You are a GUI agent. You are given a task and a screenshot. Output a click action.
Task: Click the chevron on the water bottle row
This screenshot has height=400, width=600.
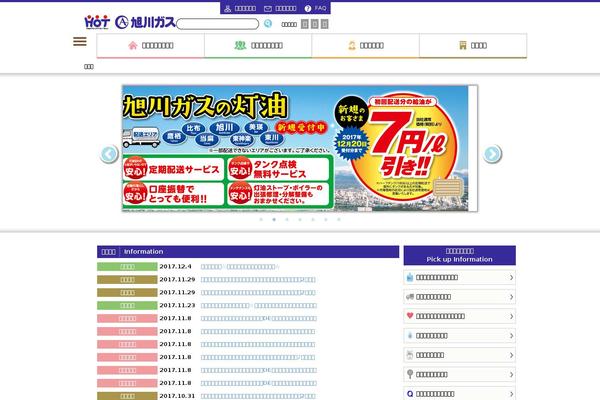click(512, 278)
